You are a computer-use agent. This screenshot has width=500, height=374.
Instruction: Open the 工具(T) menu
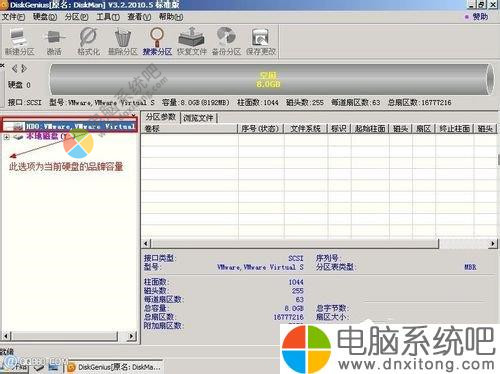[x=108, y=17]
